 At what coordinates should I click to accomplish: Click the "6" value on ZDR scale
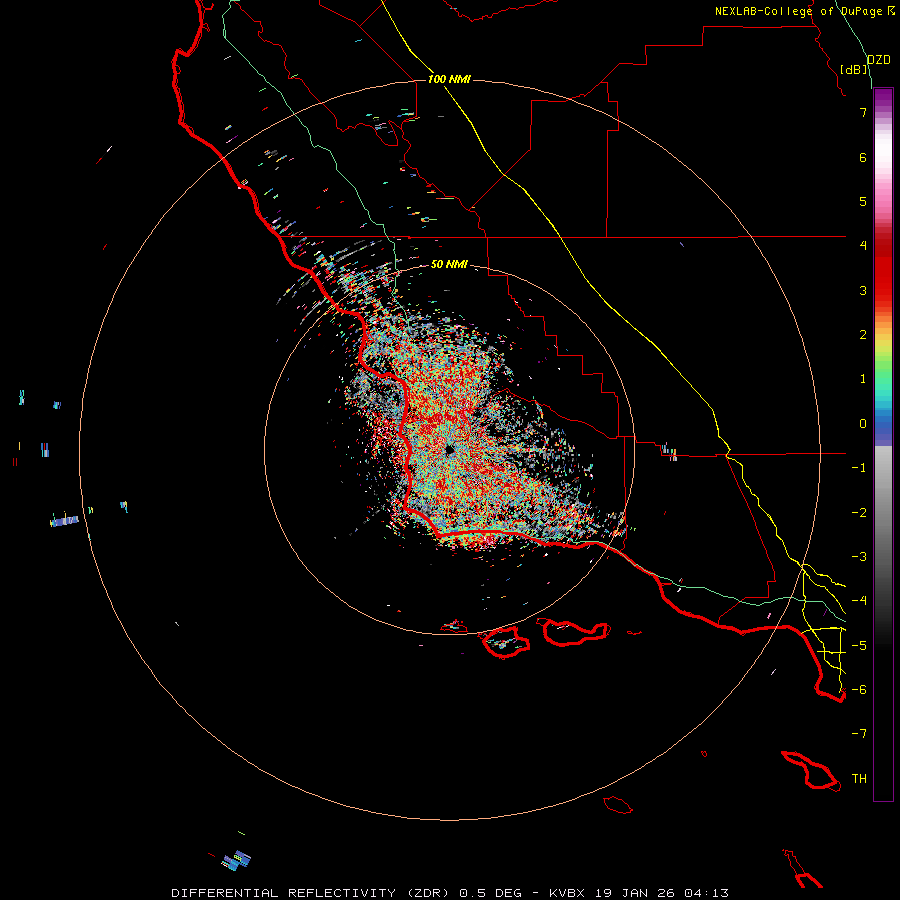pos(863,157)
